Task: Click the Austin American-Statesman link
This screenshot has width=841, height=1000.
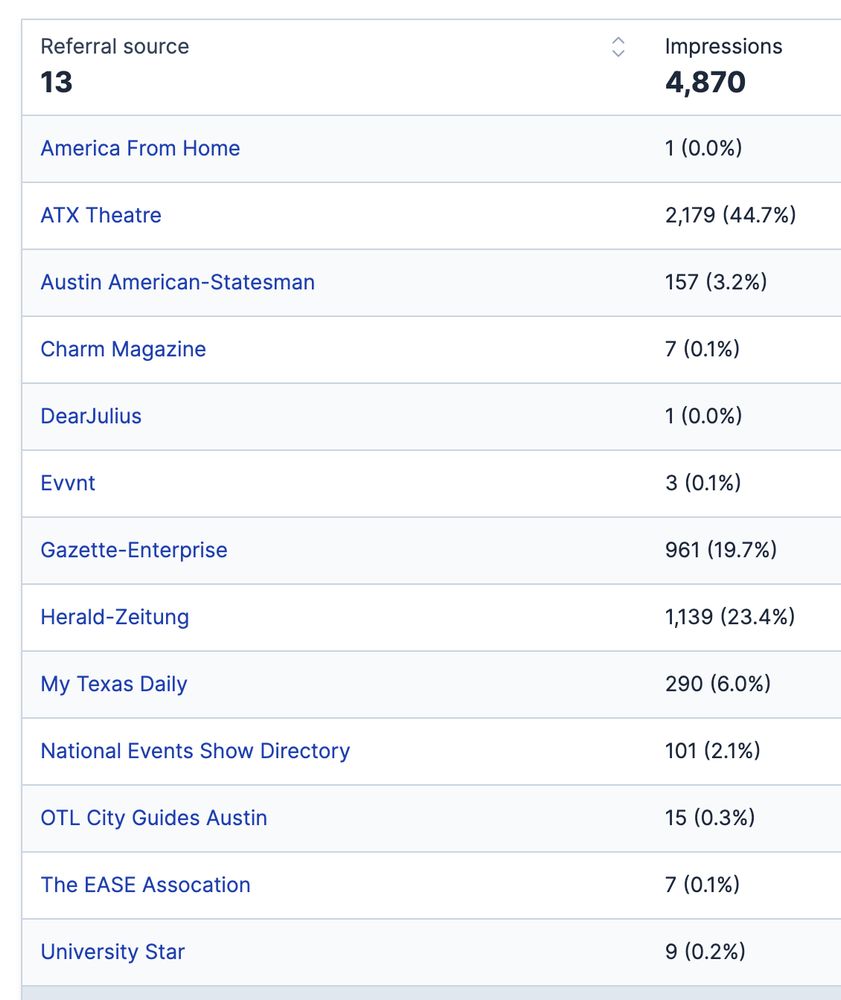Action: [177, 283]
